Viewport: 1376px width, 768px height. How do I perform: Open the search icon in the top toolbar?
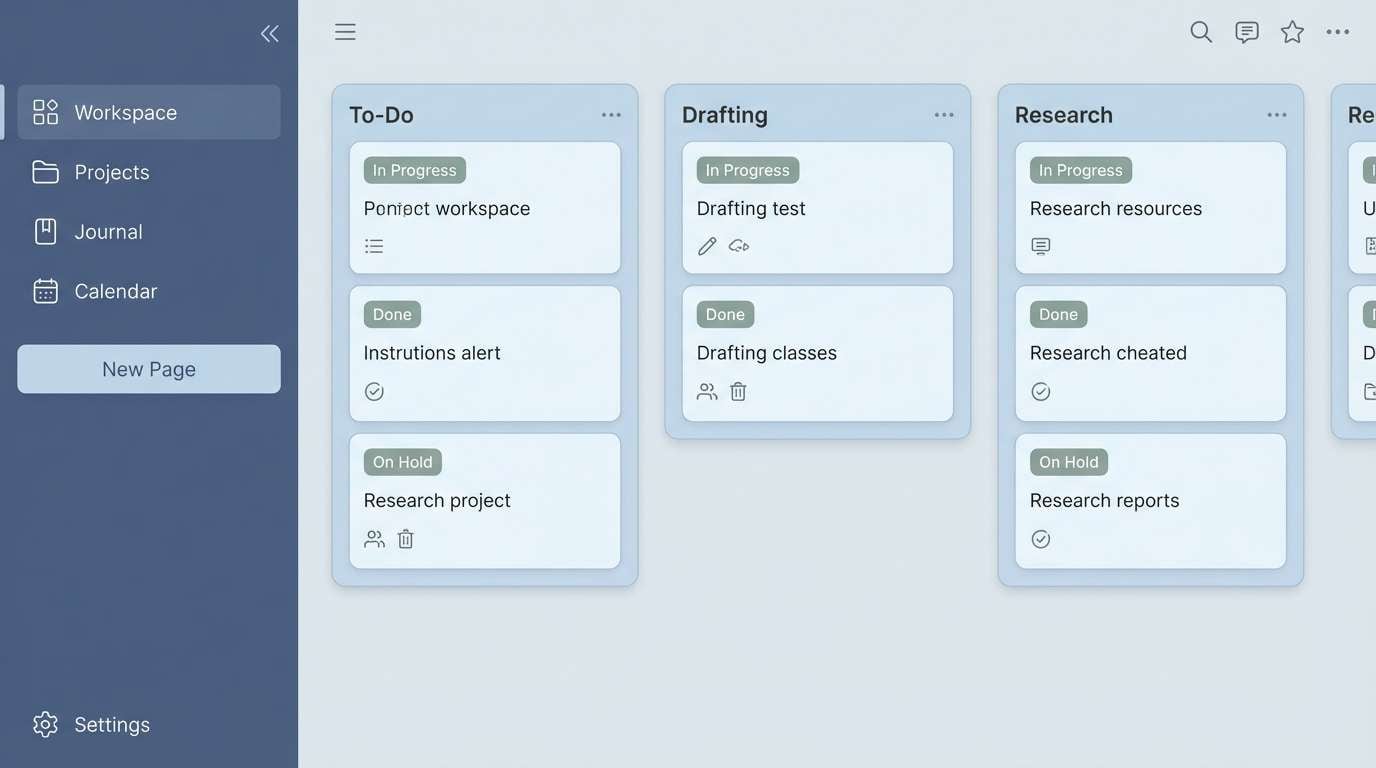1200,31
